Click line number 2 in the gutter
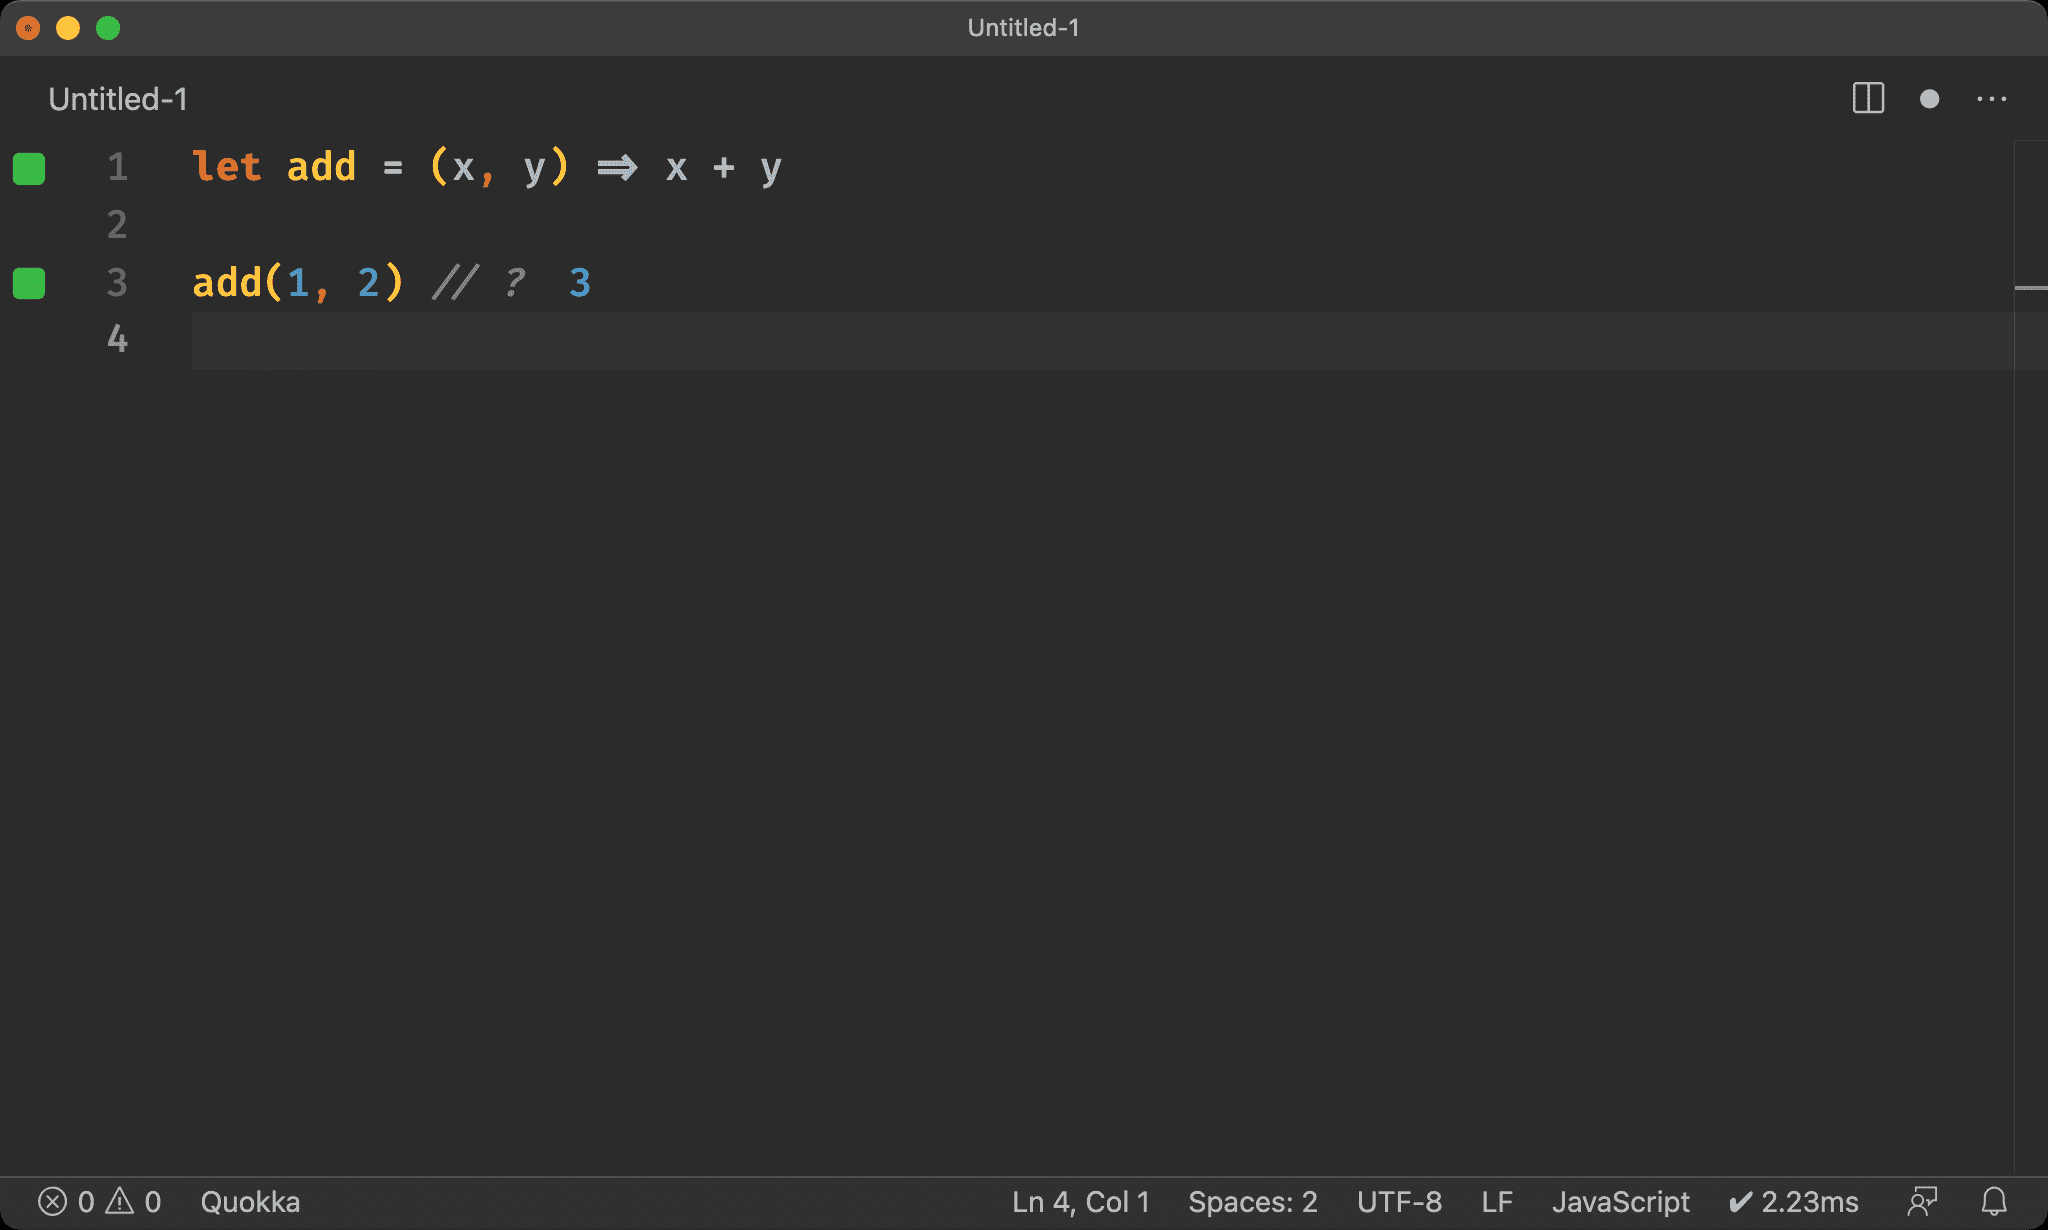Screen dimensions: 2048x1230 pyautogui.click(x=117, y=225)
